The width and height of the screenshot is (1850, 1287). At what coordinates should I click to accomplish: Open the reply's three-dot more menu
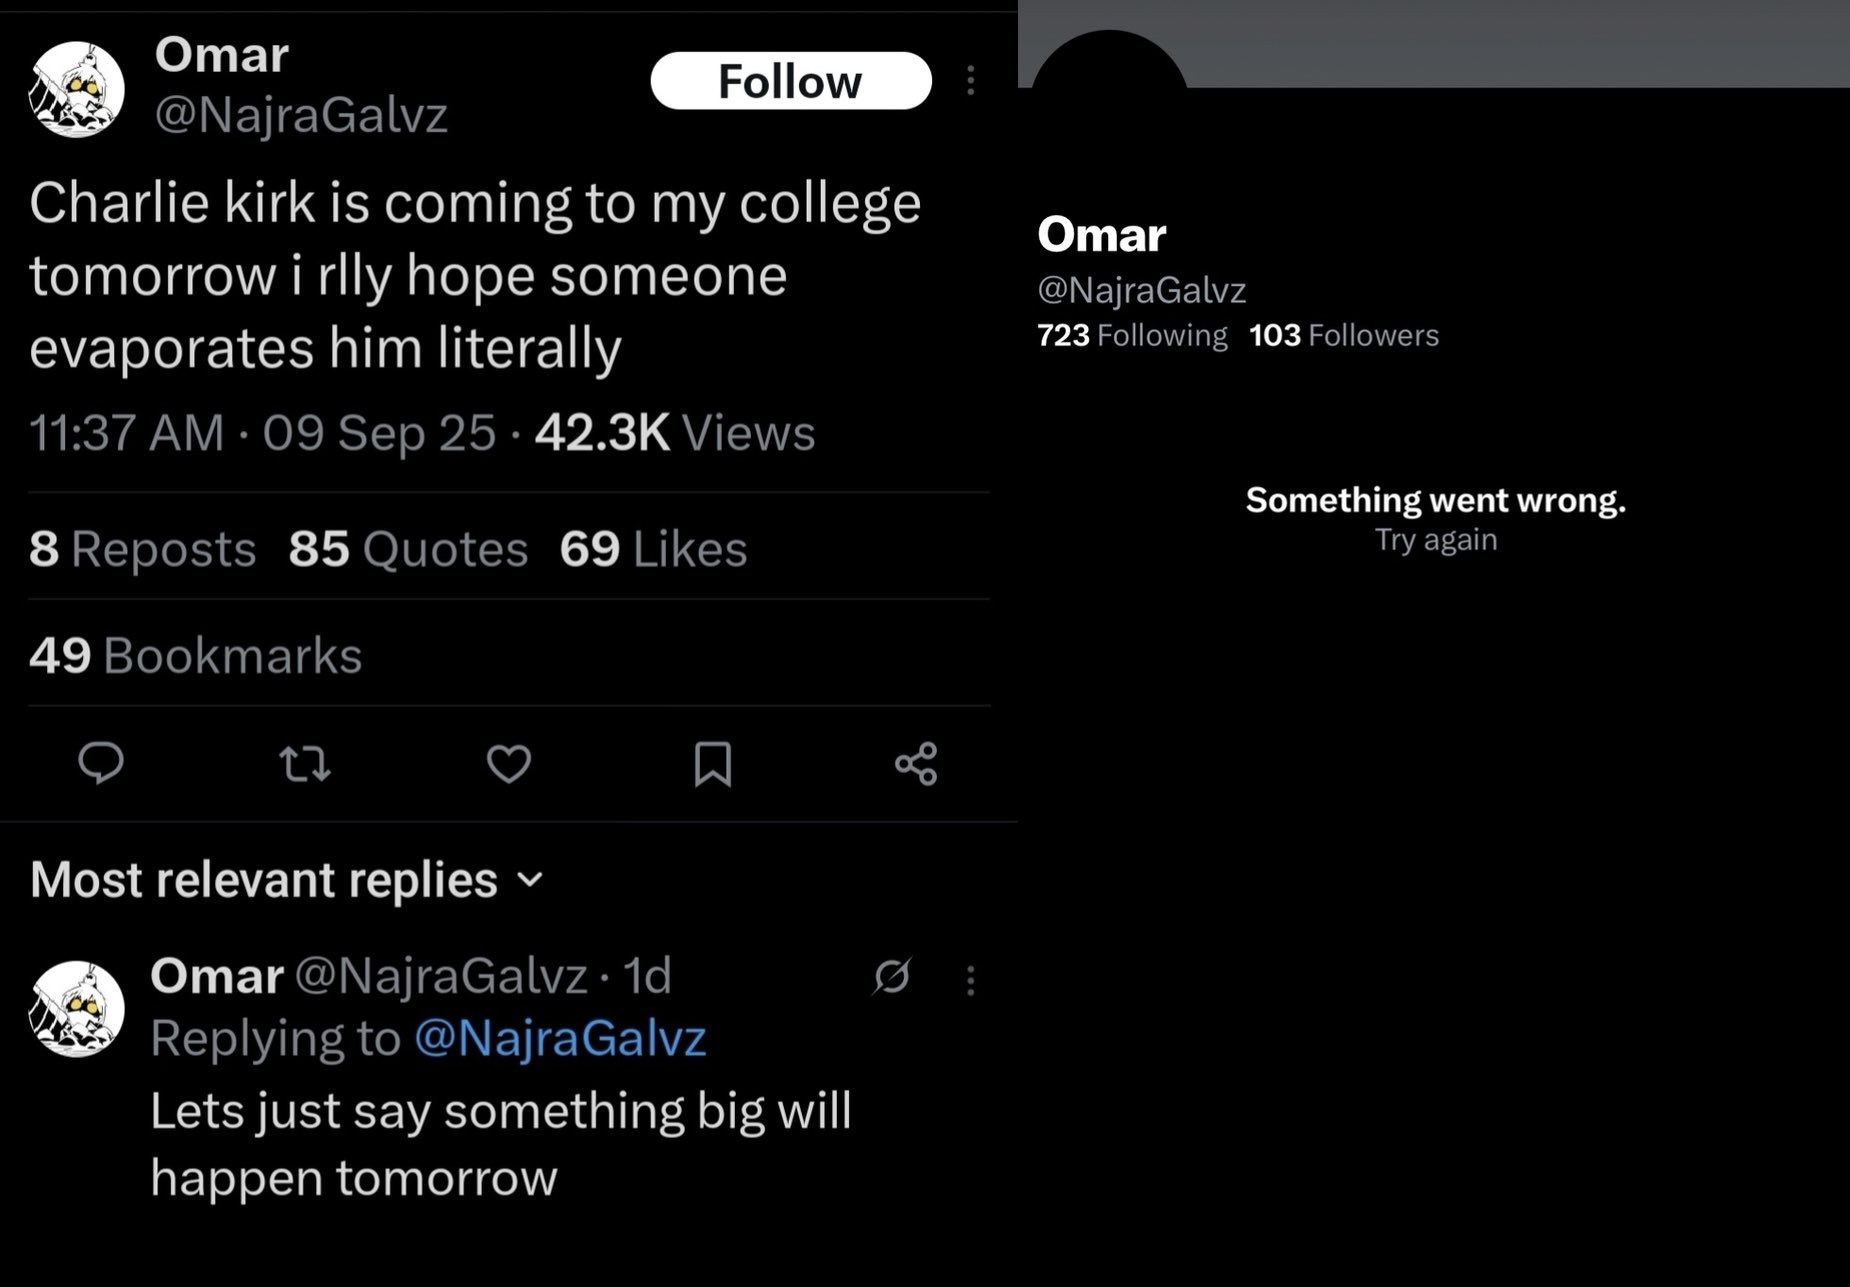click(970, 980)
